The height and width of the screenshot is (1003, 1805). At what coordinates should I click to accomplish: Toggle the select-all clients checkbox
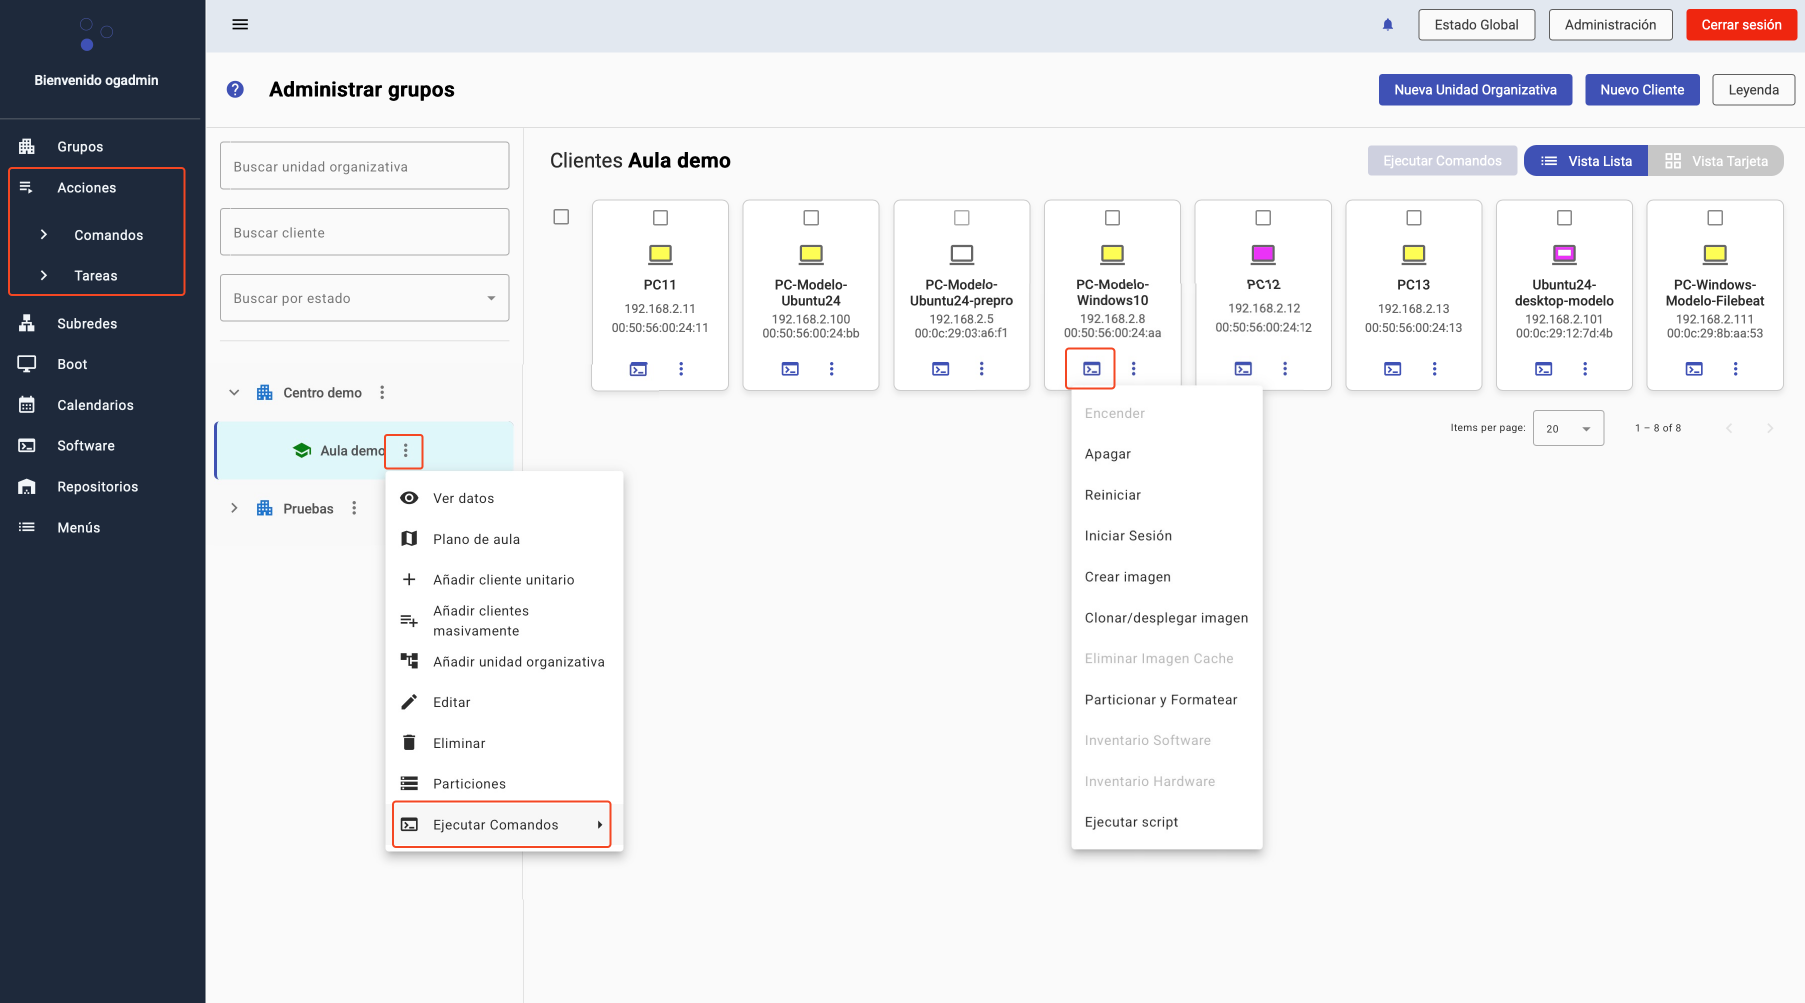pyautogui.click(x=561, y=217)
